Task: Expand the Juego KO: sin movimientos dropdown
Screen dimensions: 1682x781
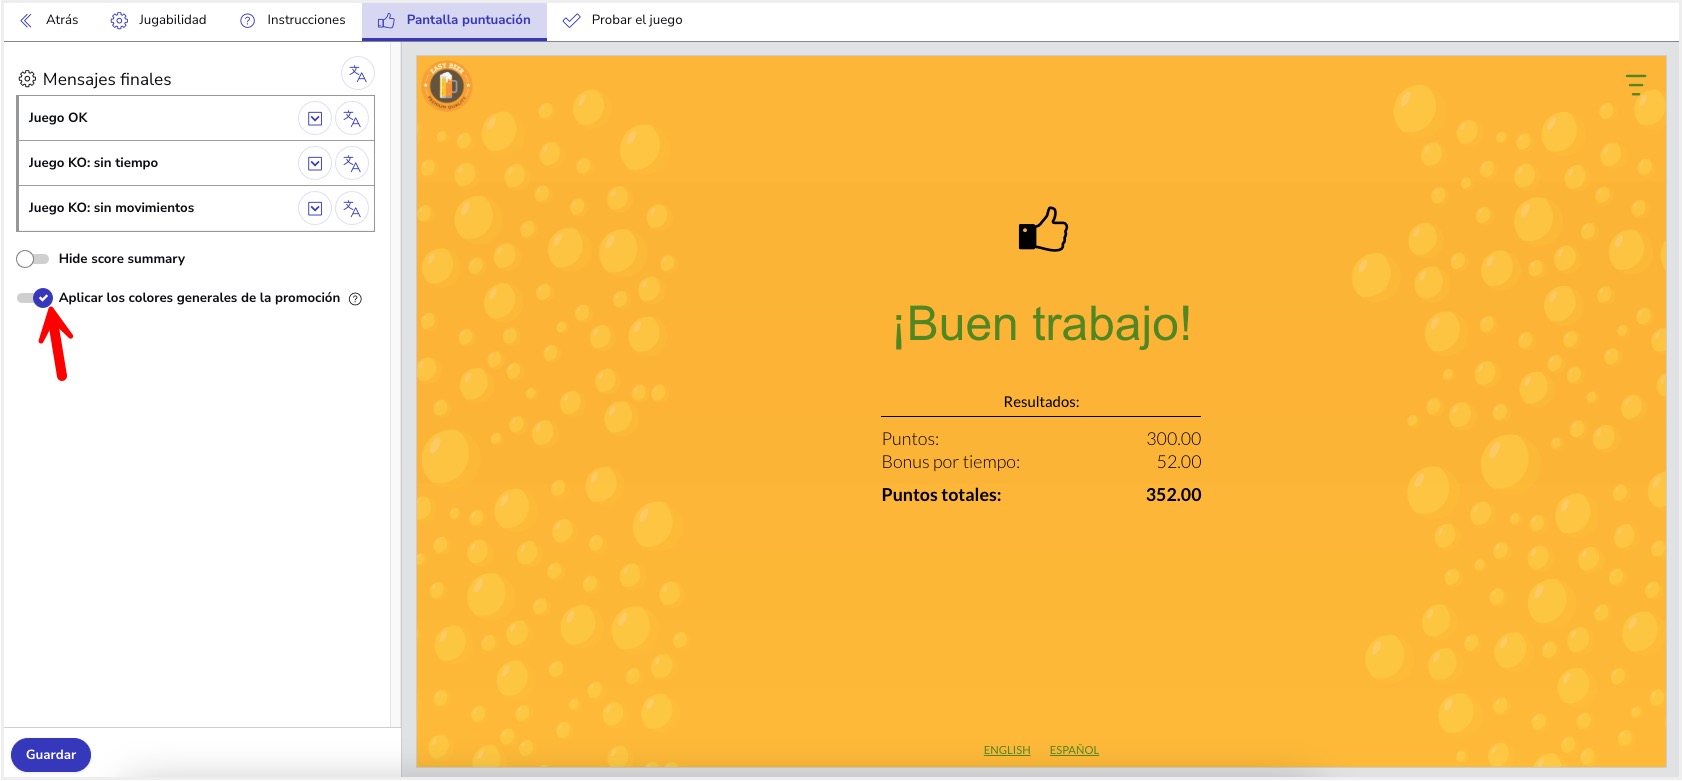Action: 315,209
